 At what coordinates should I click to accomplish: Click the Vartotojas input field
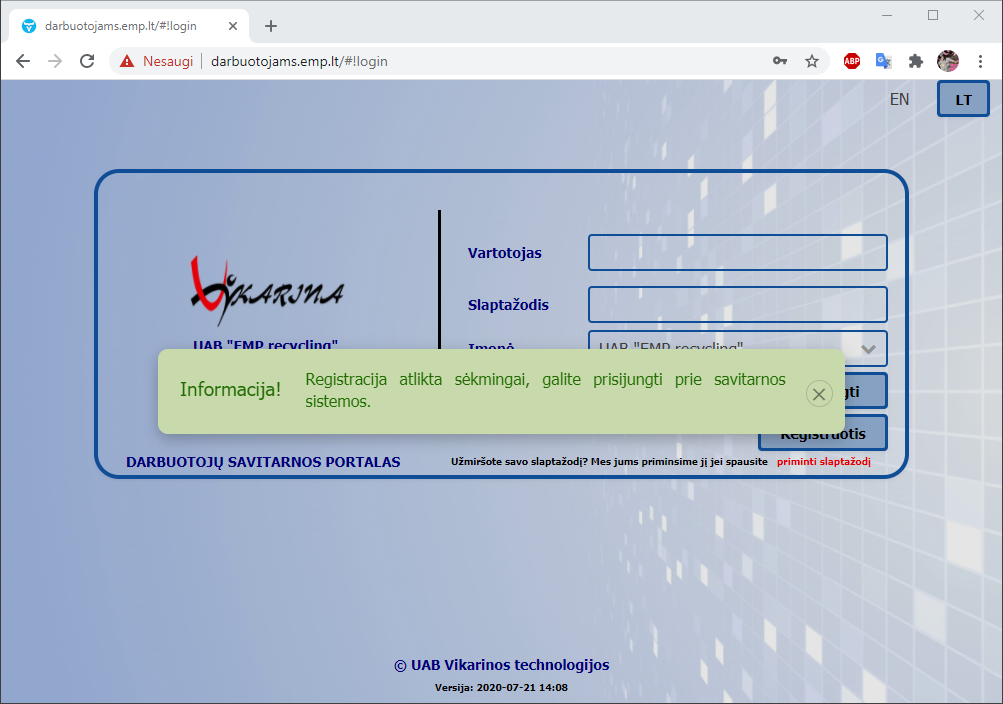(738, 253)
